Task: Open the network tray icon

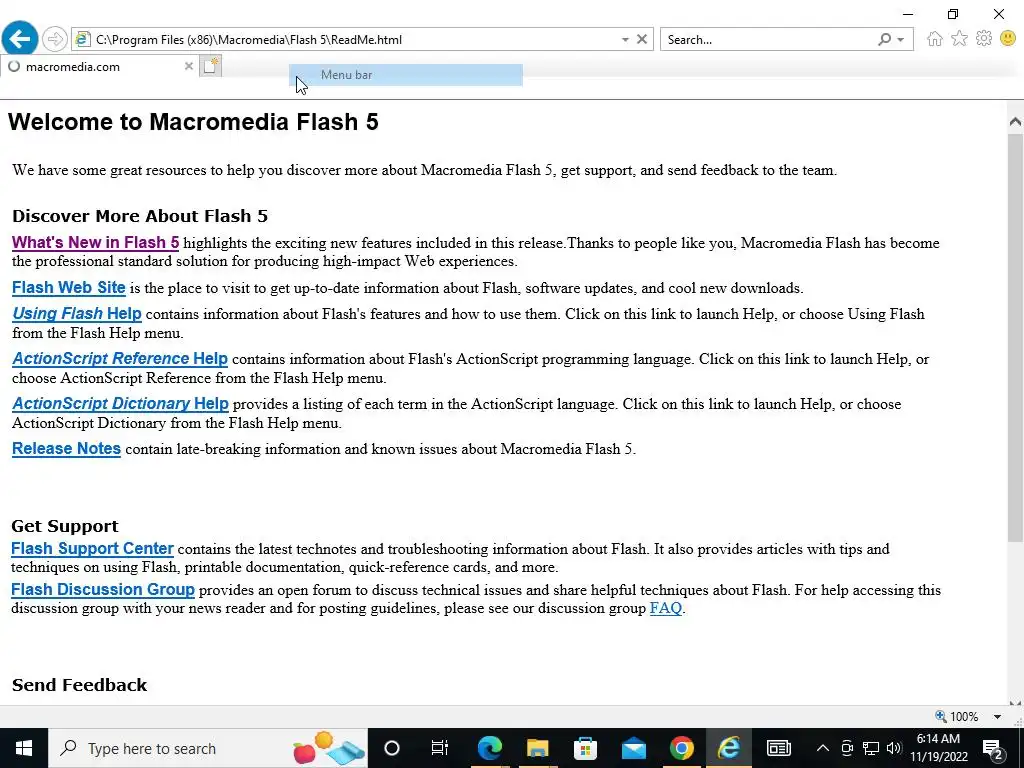Action: pyautogui.click(x=871, y=748)
